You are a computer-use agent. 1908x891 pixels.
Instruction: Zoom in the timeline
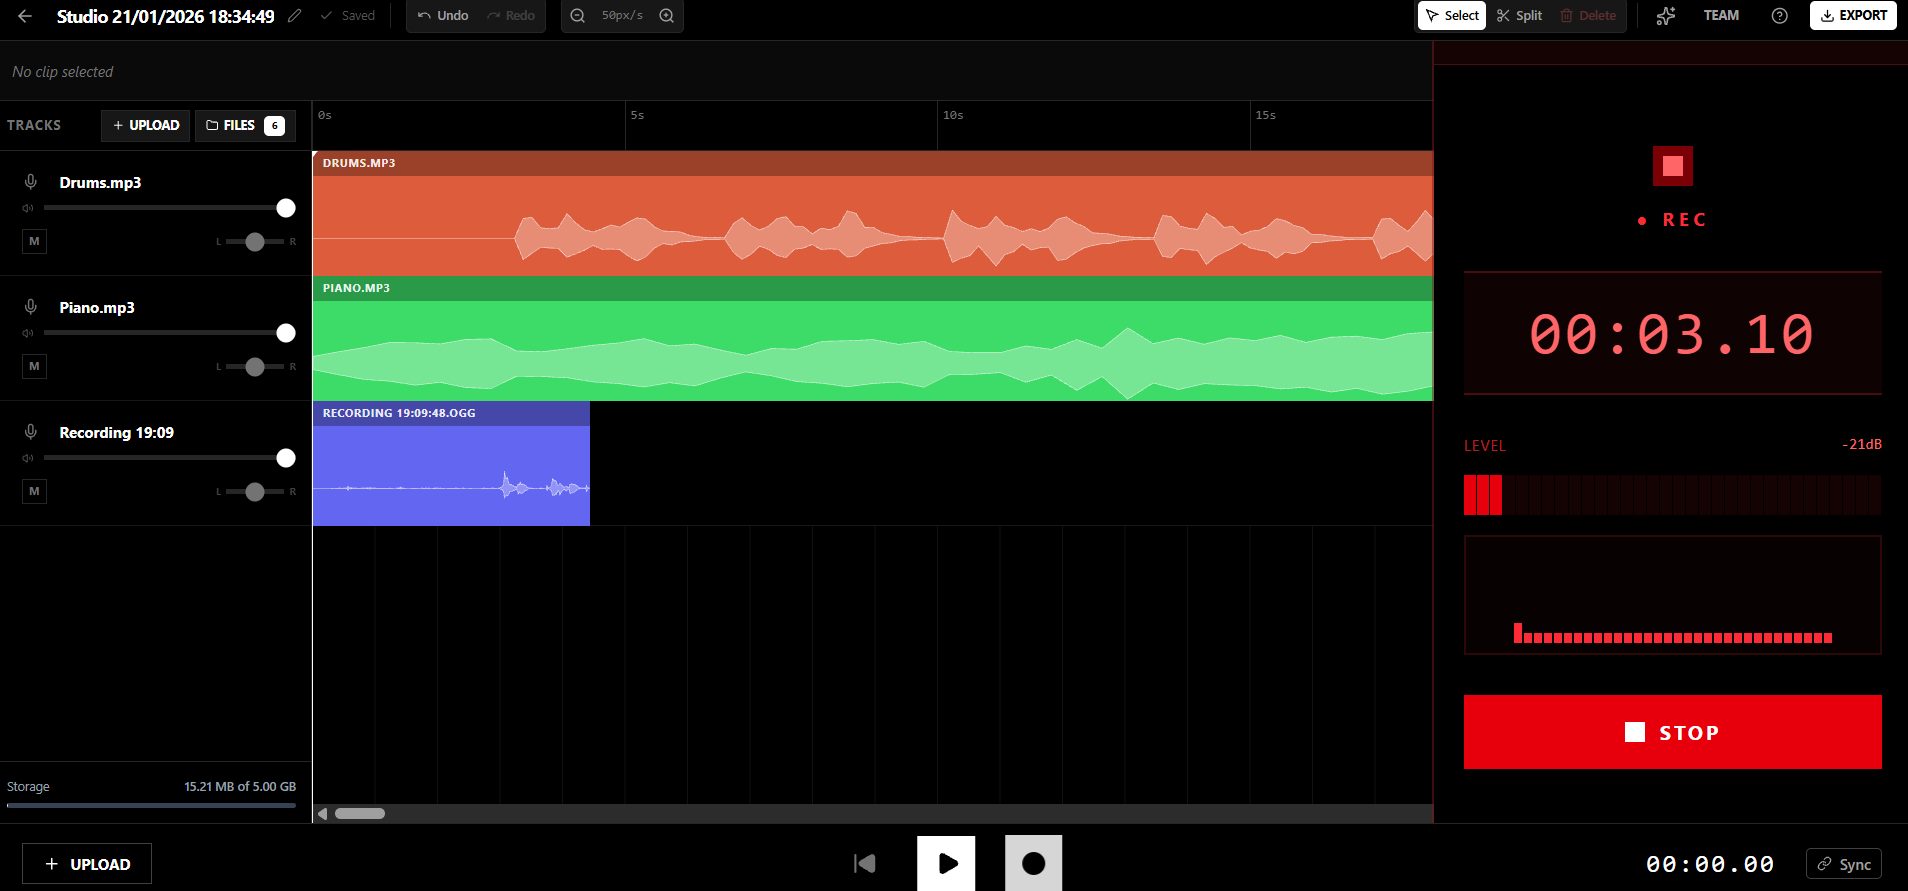click(x=667, y=16)
